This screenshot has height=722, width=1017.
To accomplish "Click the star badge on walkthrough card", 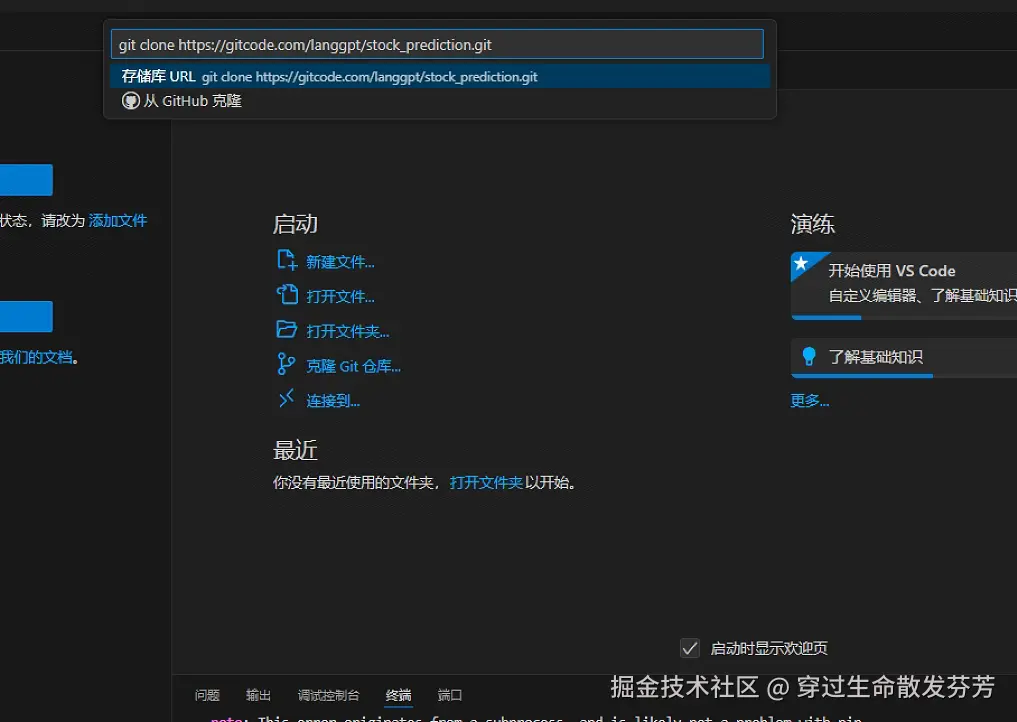I will (x=801, y=263).
